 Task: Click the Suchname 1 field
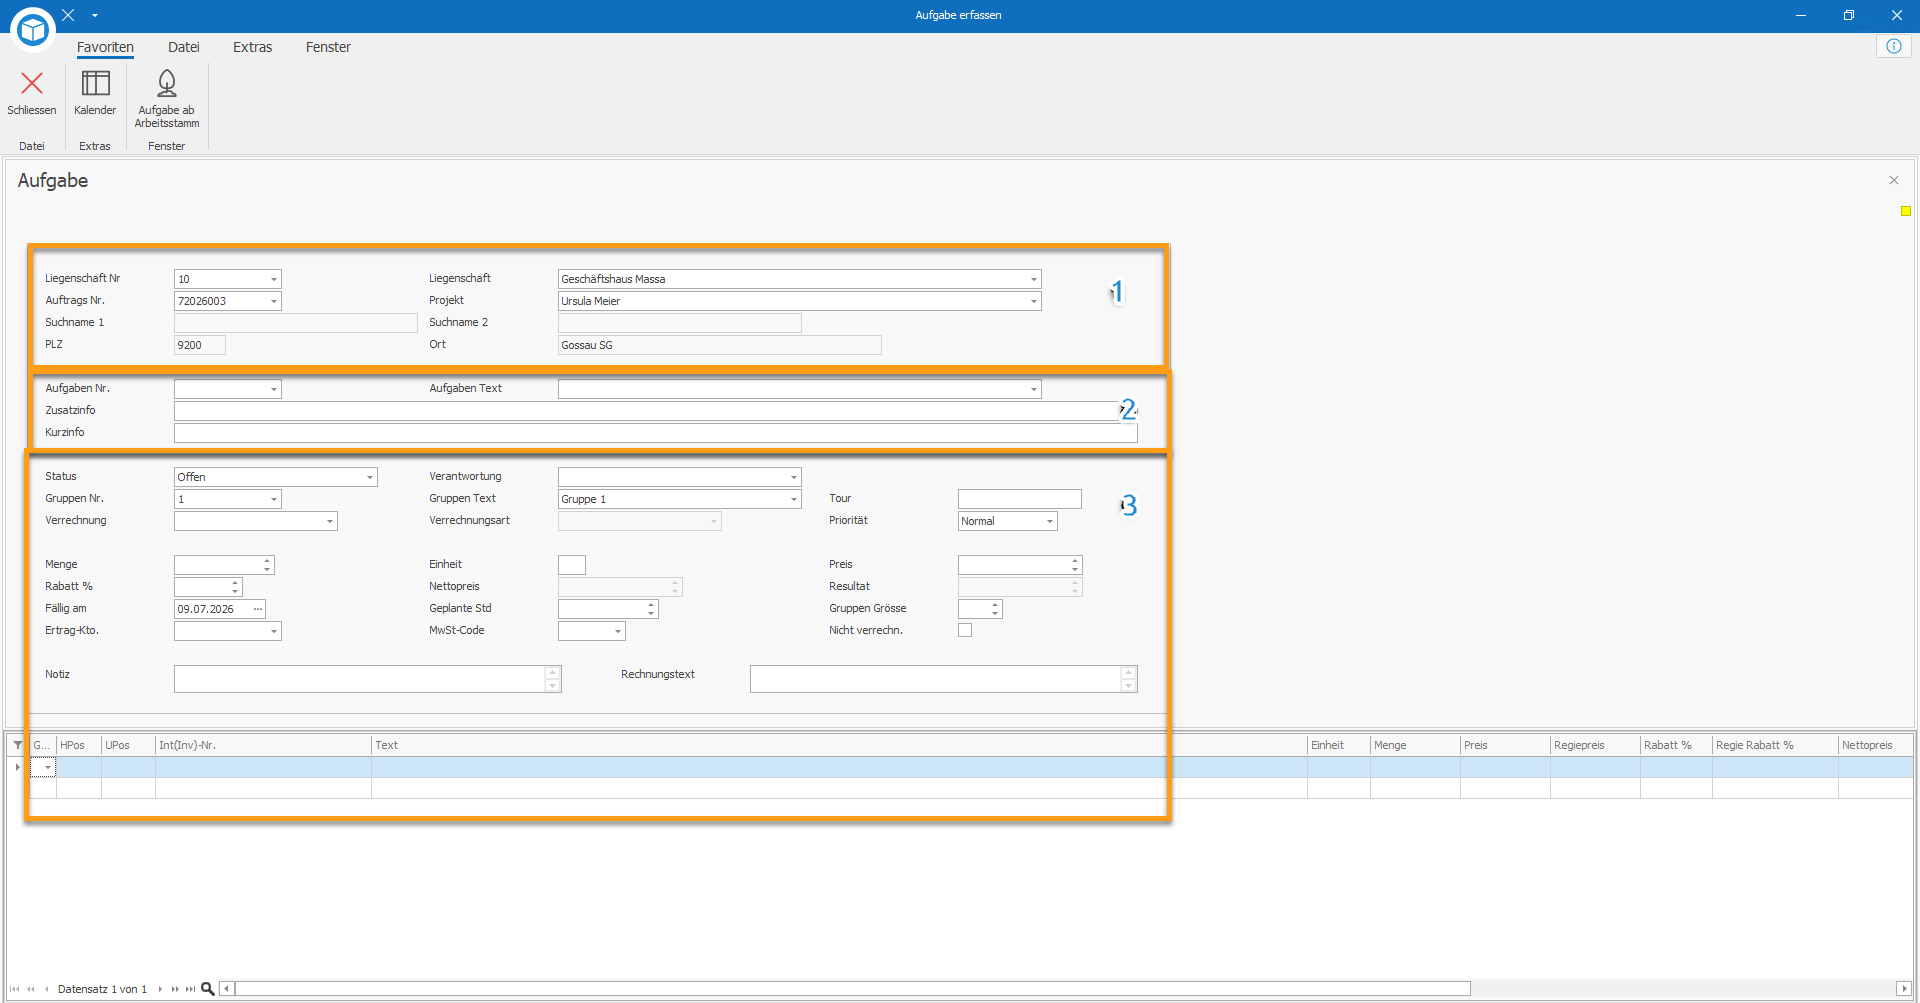click(296, 323)
